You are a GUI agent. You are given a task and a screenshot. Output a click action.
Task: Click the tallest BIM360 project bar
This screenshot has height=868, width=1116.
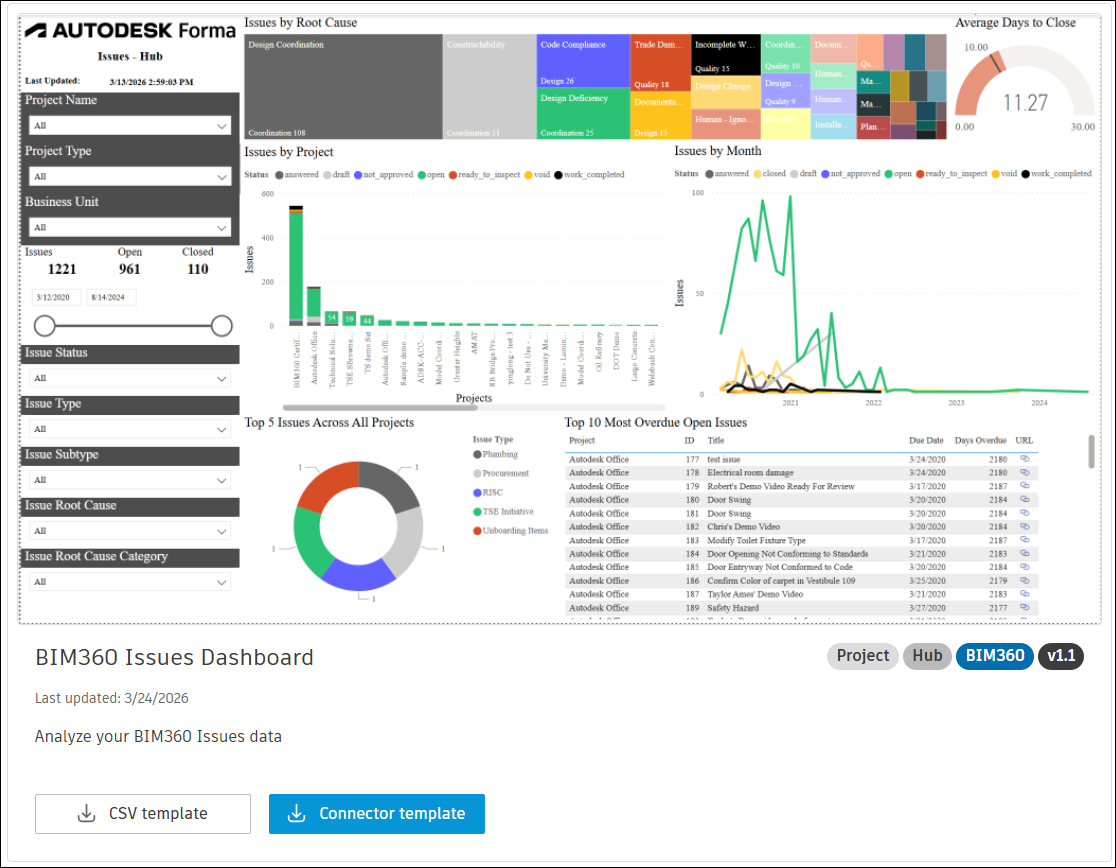click(x=296, y=266)
